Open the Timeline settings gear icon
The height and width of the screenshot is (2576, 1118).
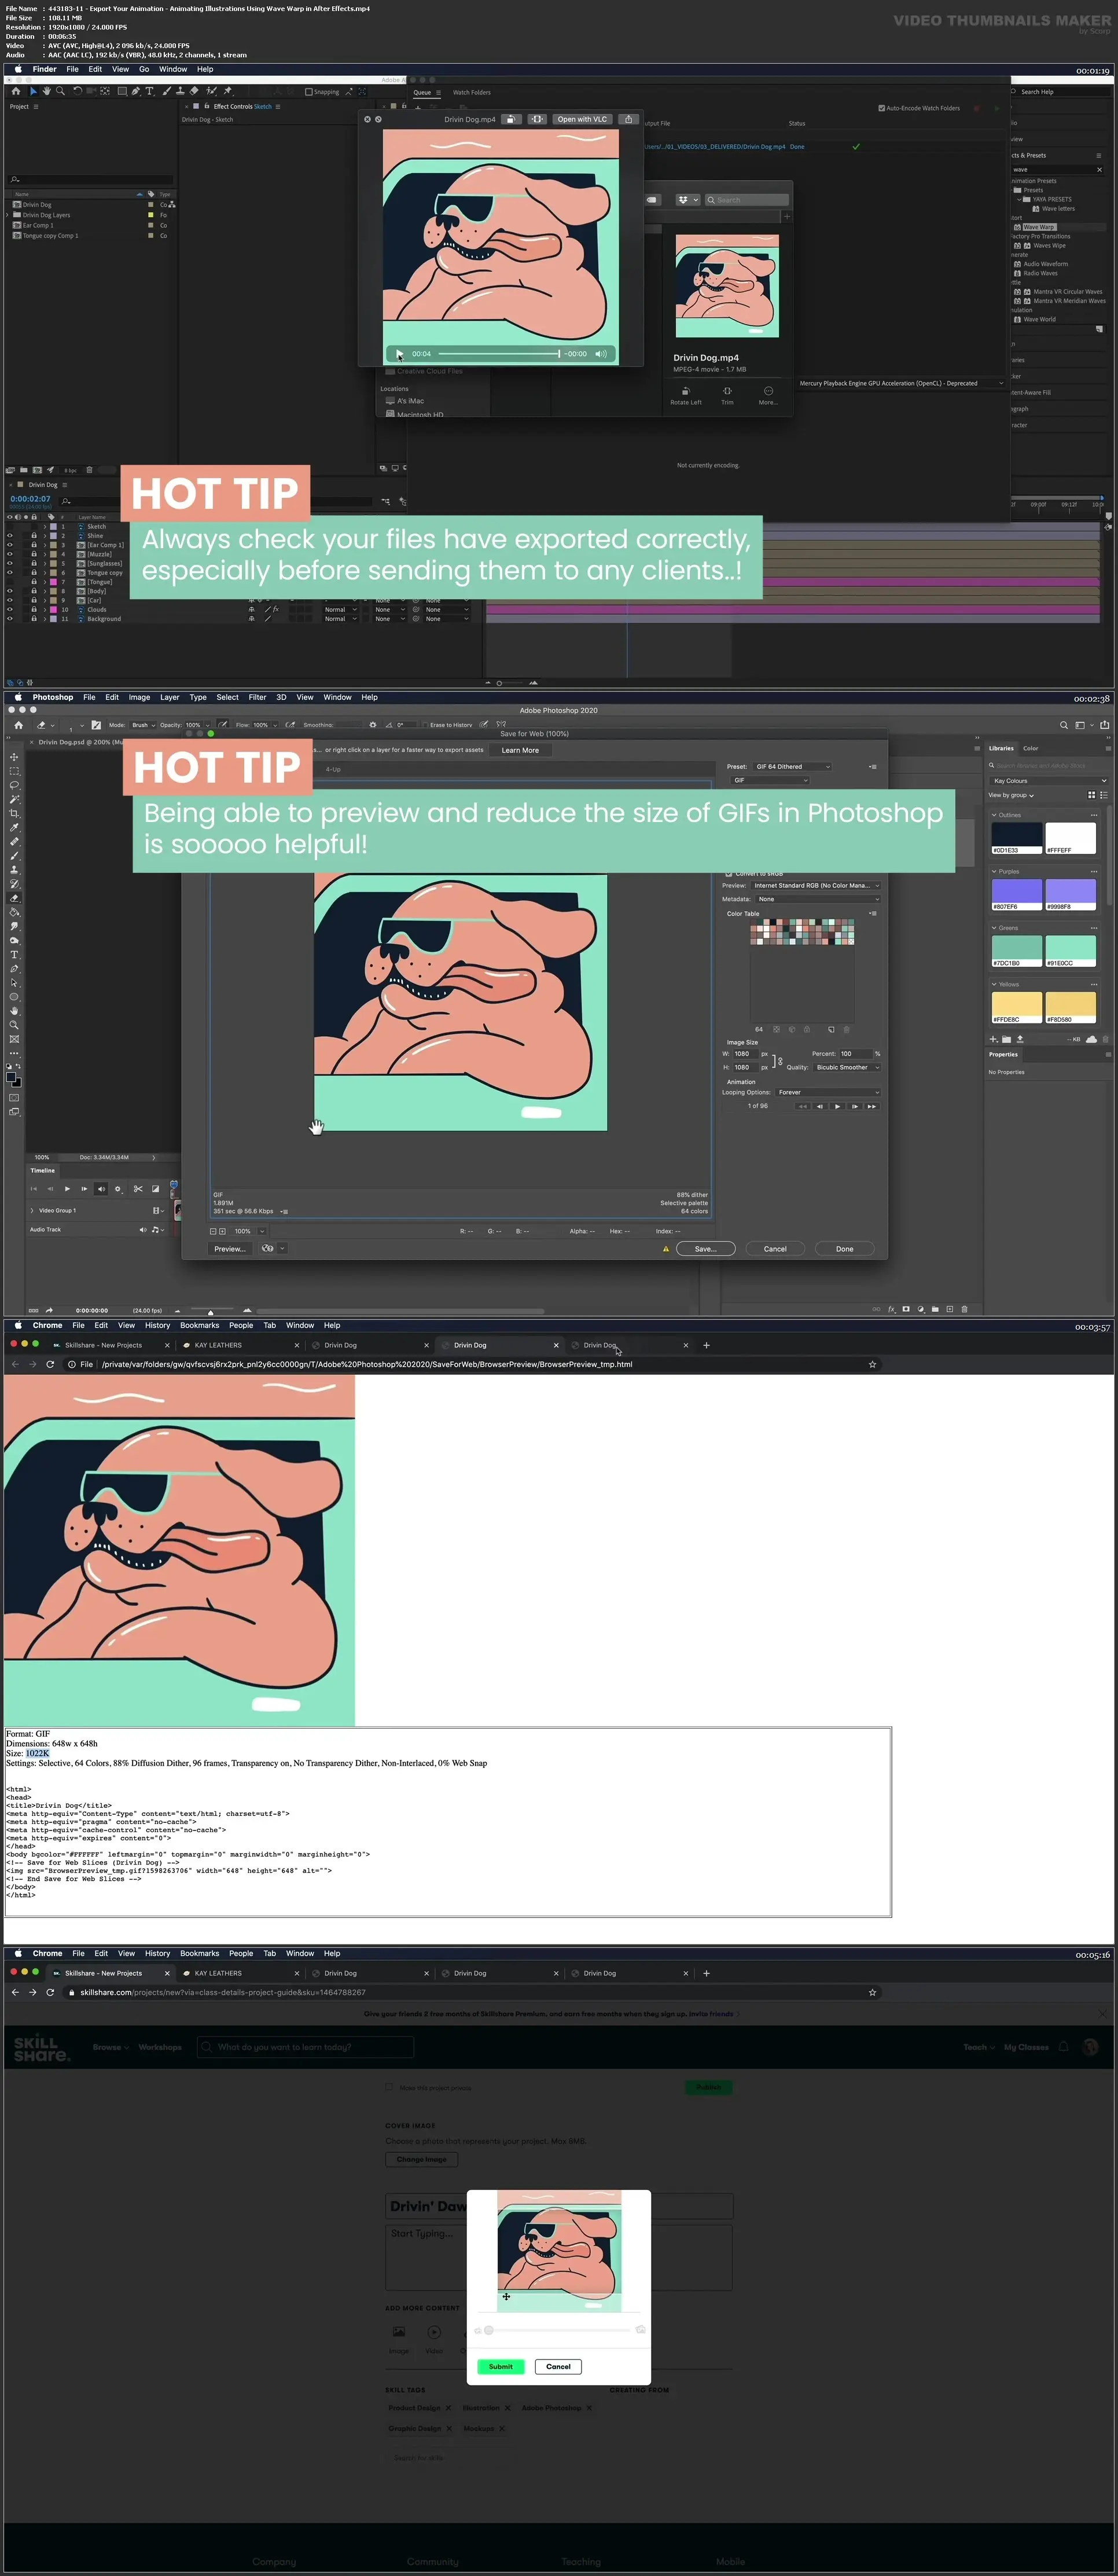(x=118, y=1189)
